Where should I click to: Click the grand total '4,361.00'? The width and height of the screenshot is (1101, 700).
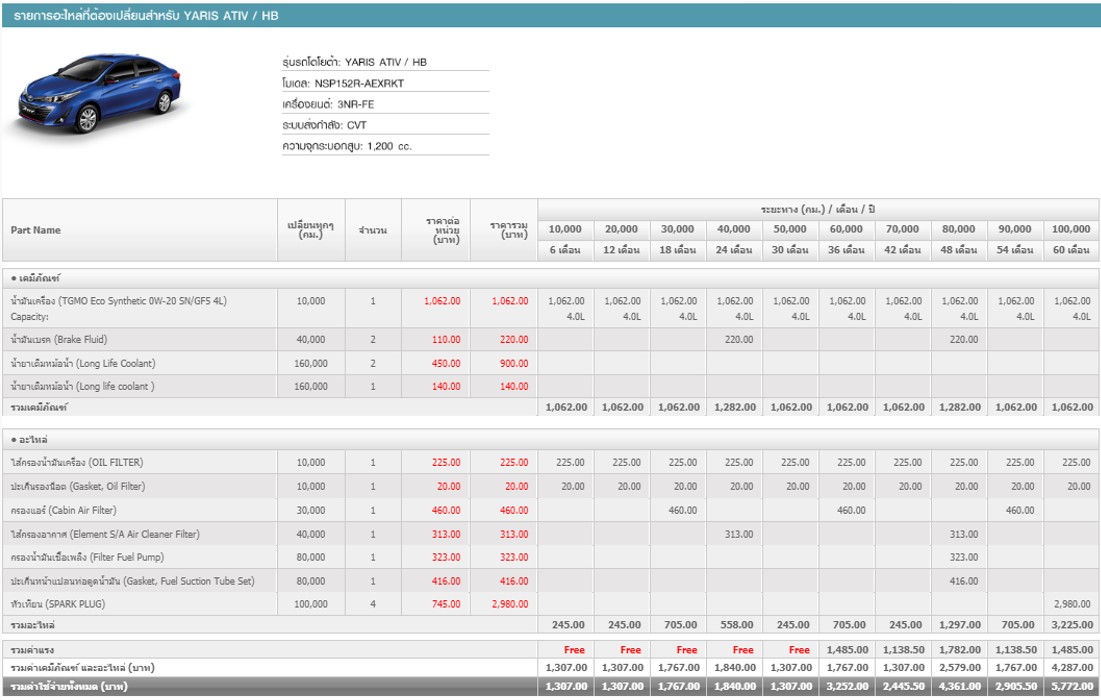(x=960, y=686)
